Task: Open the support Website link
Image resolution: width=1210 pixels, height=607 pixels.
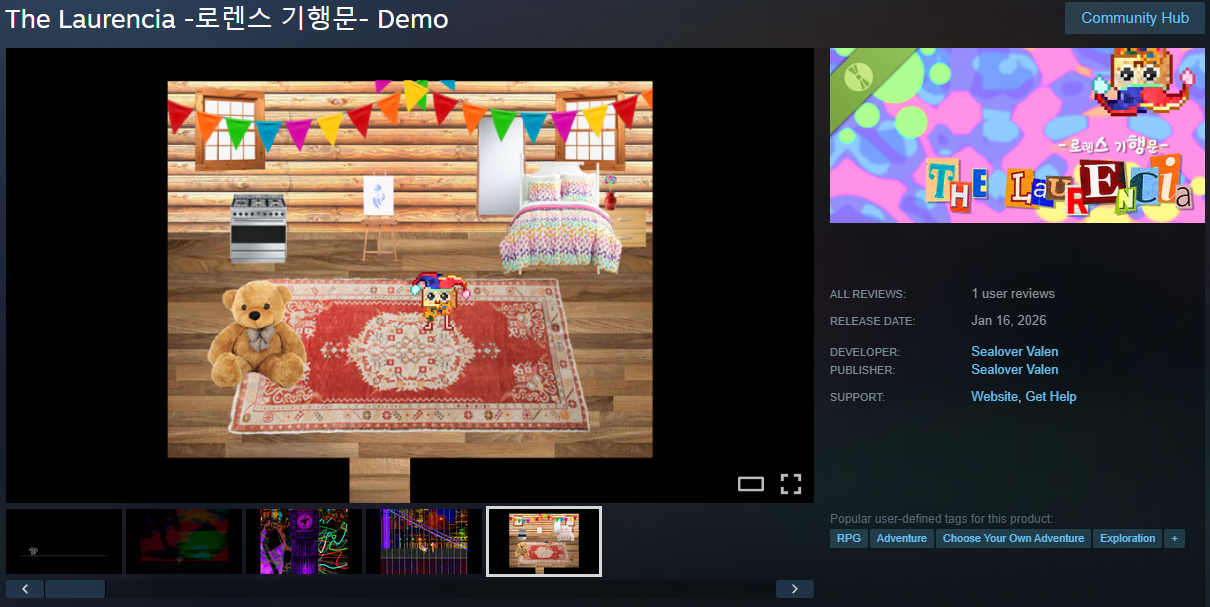Action: (994, 397)
